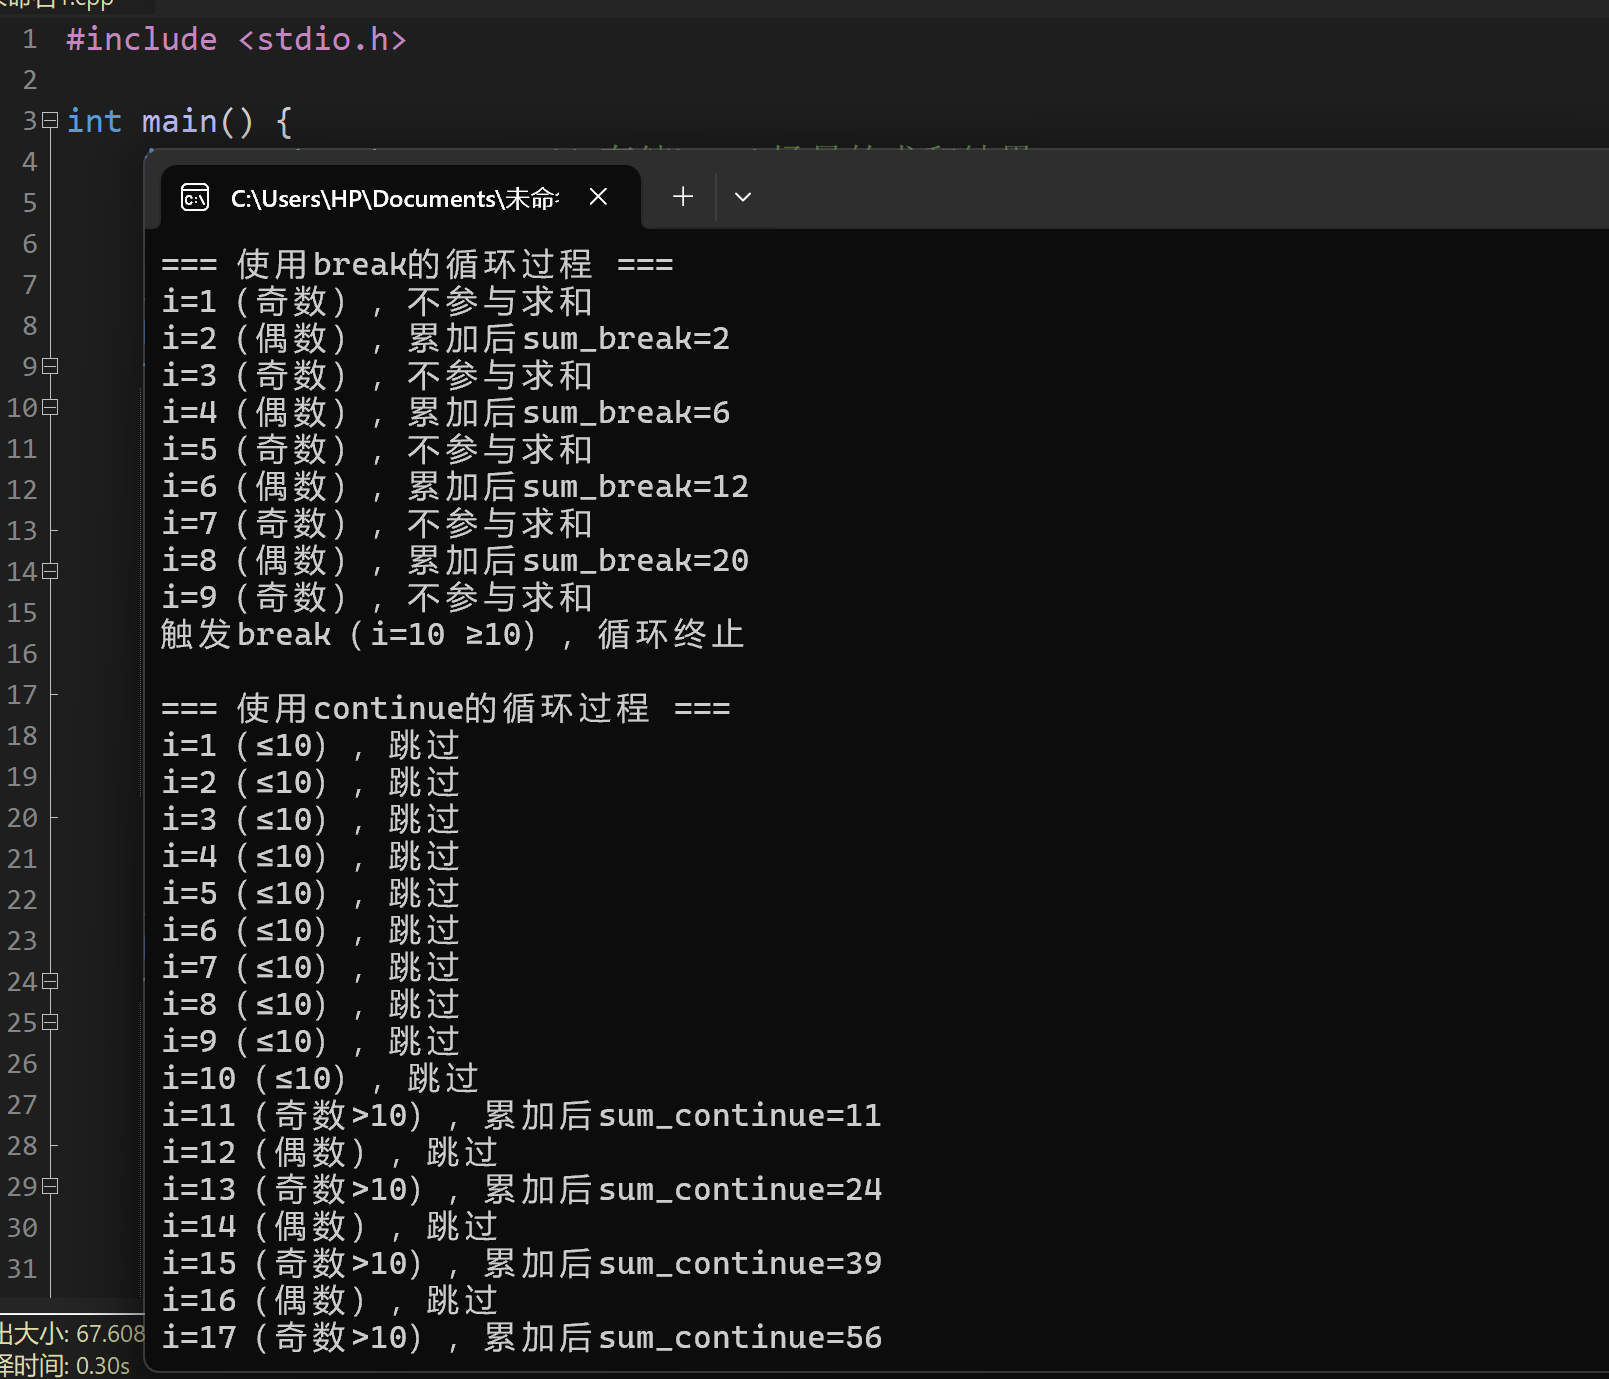Click the 'i=9 (奇数)，不参与求和' line

coord(377,598)
